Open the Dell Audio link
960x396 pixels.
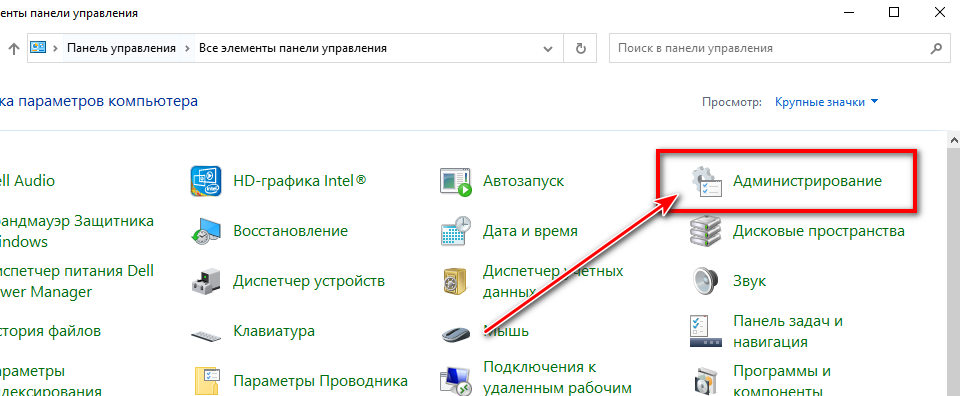[x=27, y=181]
